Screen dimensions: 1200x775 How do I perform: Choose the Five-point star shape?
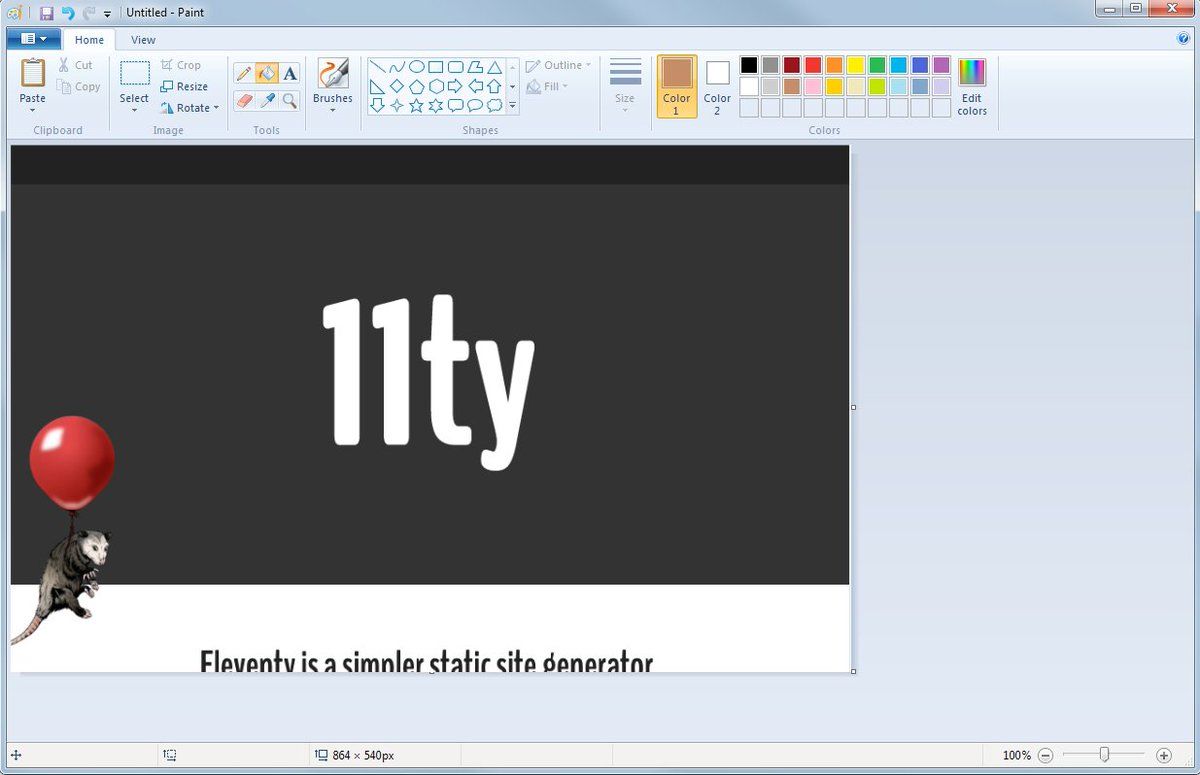point(416,105)
